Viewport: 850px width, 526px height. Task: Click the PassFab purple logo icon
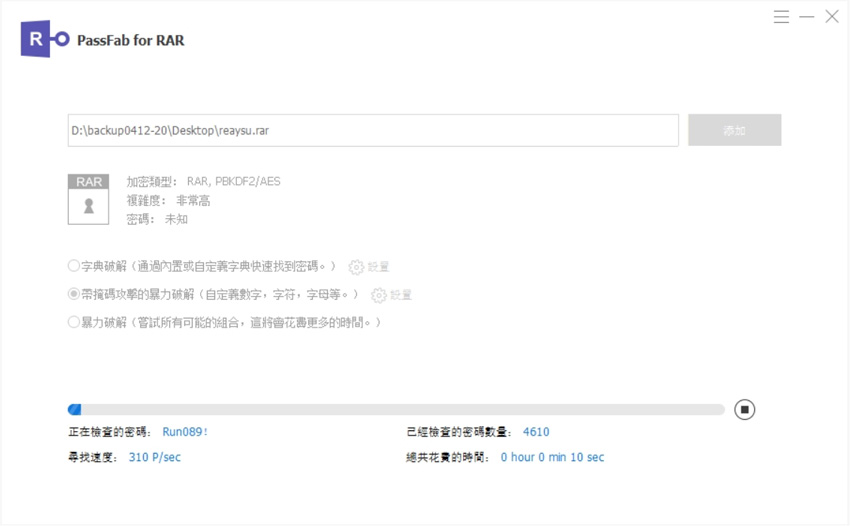37,39
